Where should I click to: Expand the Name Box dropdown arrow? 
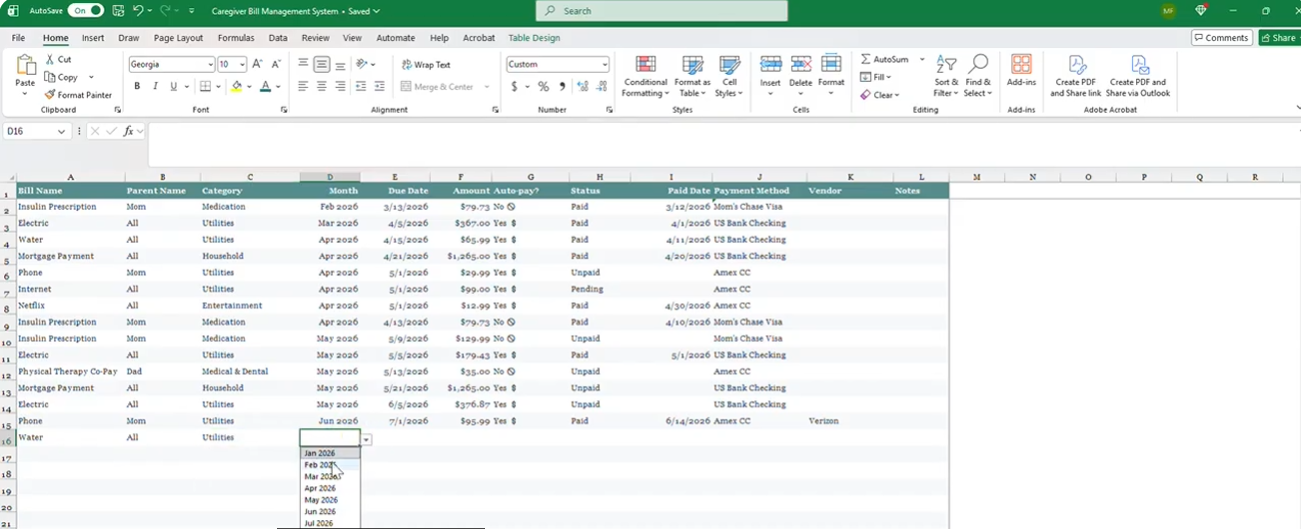(x=61, y=131)
